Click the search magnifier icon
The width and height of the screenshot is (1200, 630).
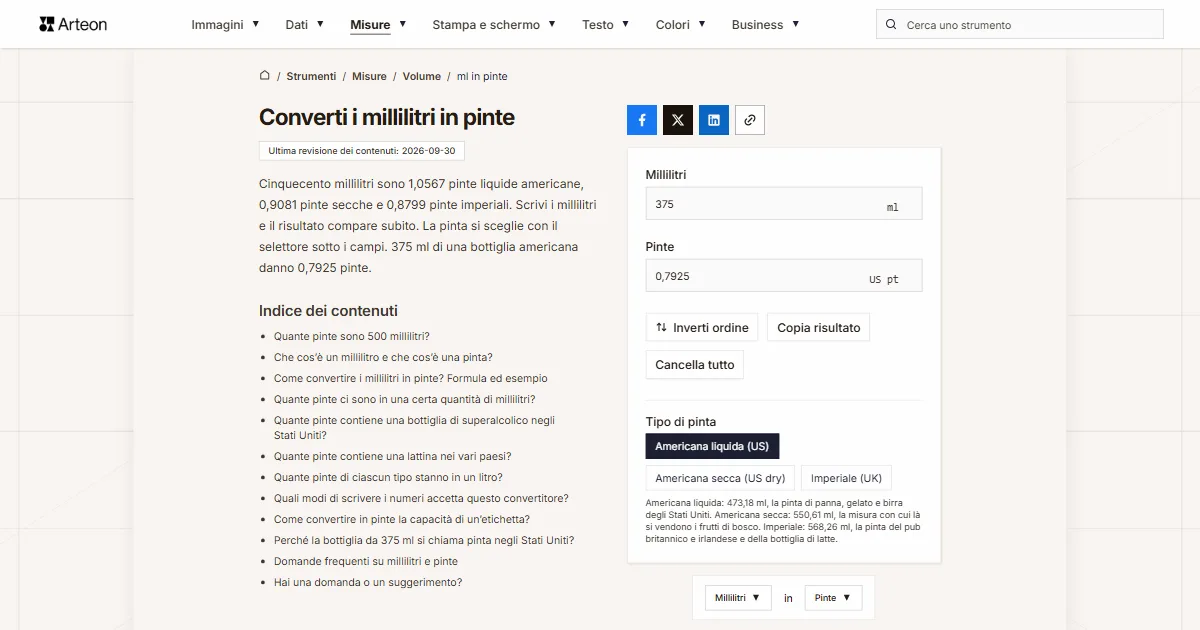point(891,25)
